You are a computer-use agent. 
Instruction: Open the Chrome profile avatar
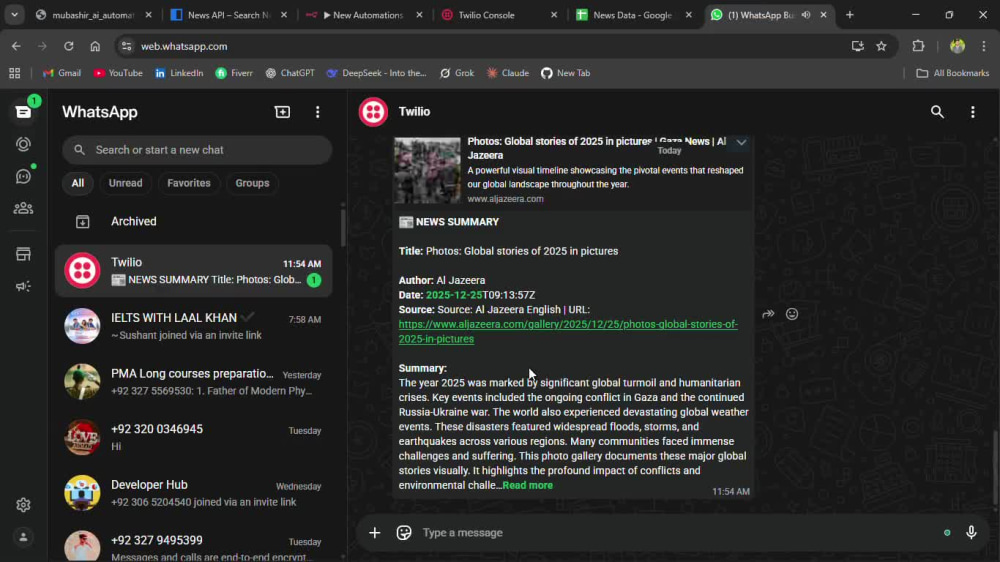point(957,46)
